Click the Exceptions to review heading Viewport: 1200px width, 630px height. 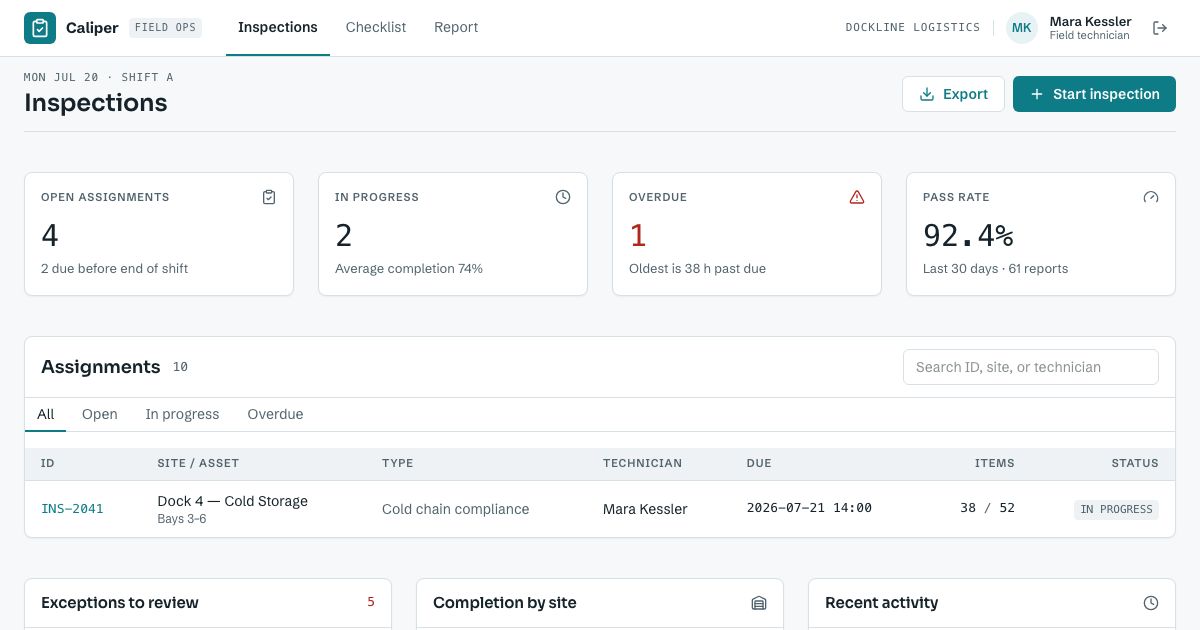tap(120, 603)
